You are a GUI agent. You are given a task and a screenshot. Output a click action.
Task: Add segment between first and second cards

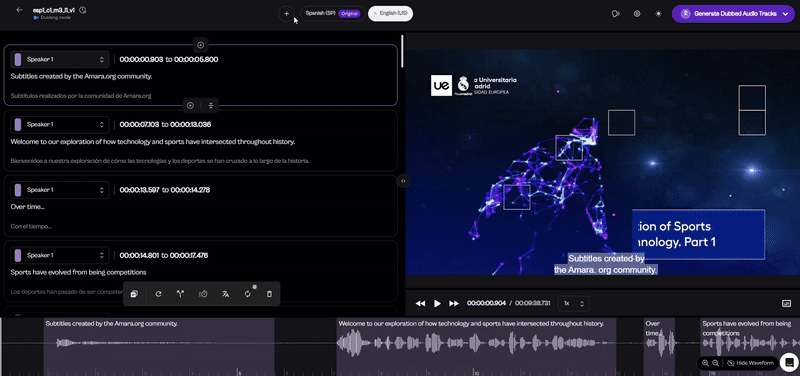tap(190, 106)
